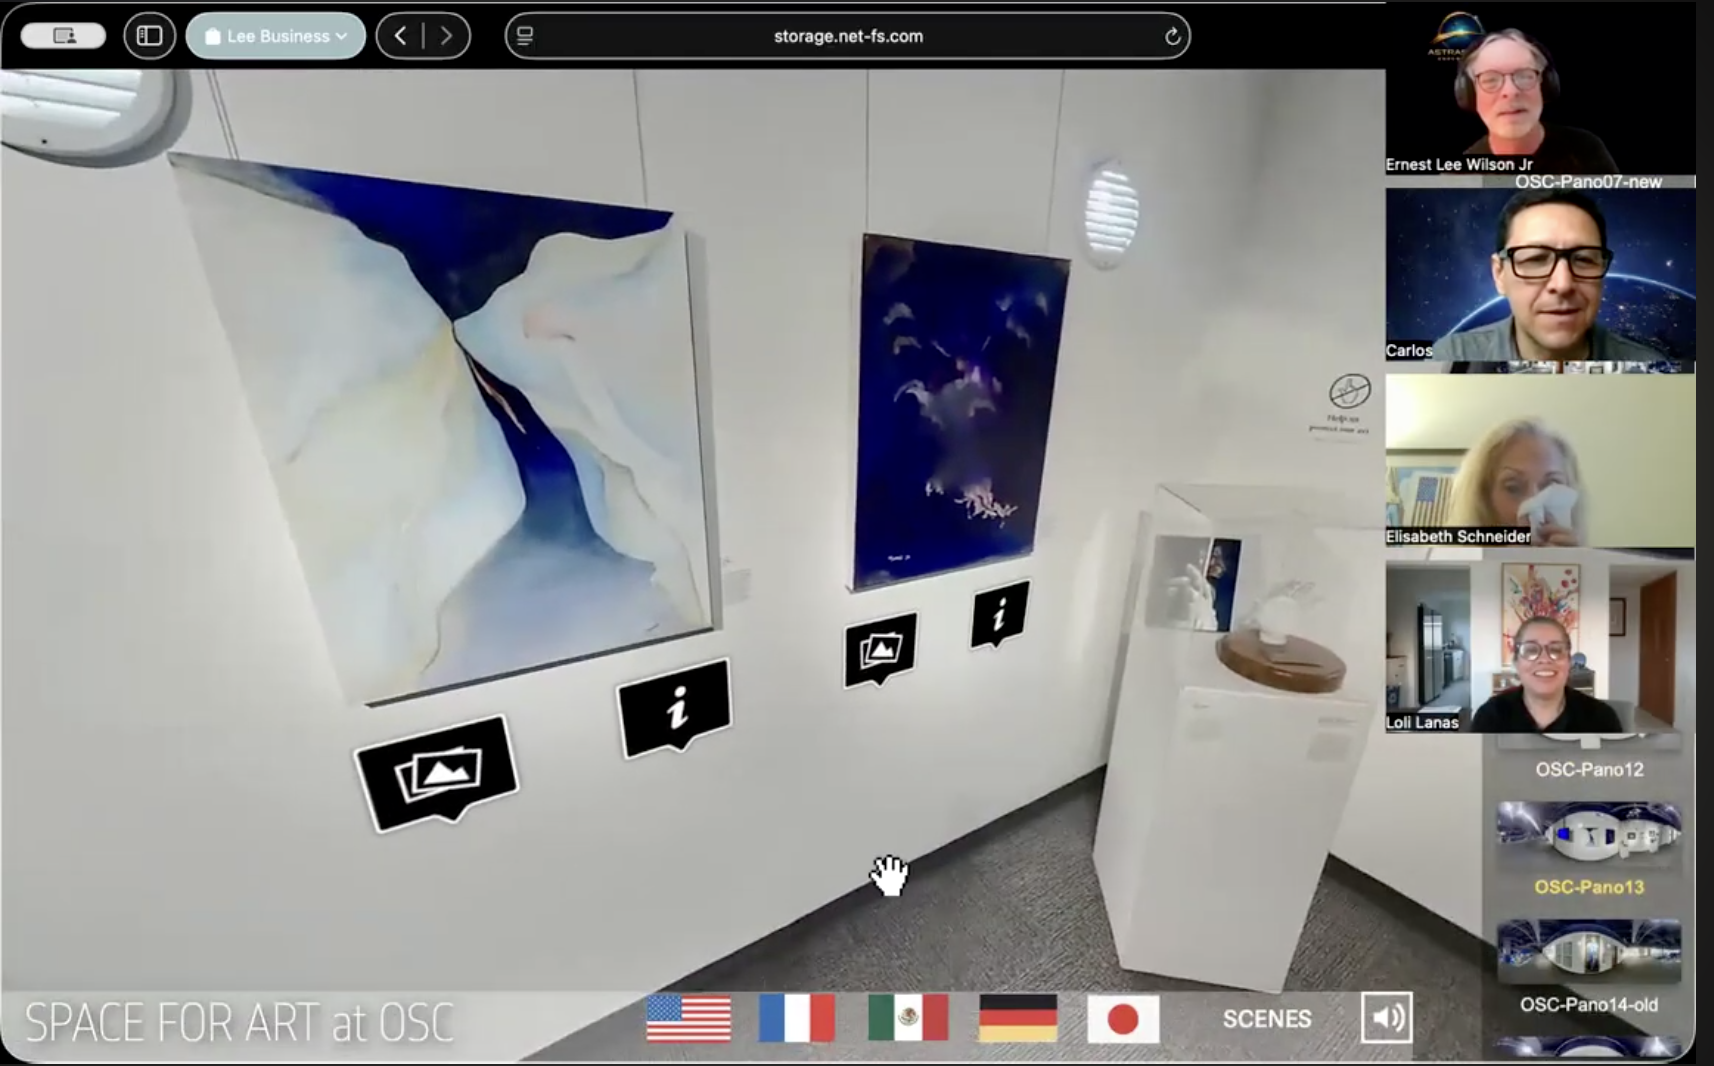Select the Mexican flag language
The height and width of the screenshot is (1066, 1714).
coord(908,1018)
